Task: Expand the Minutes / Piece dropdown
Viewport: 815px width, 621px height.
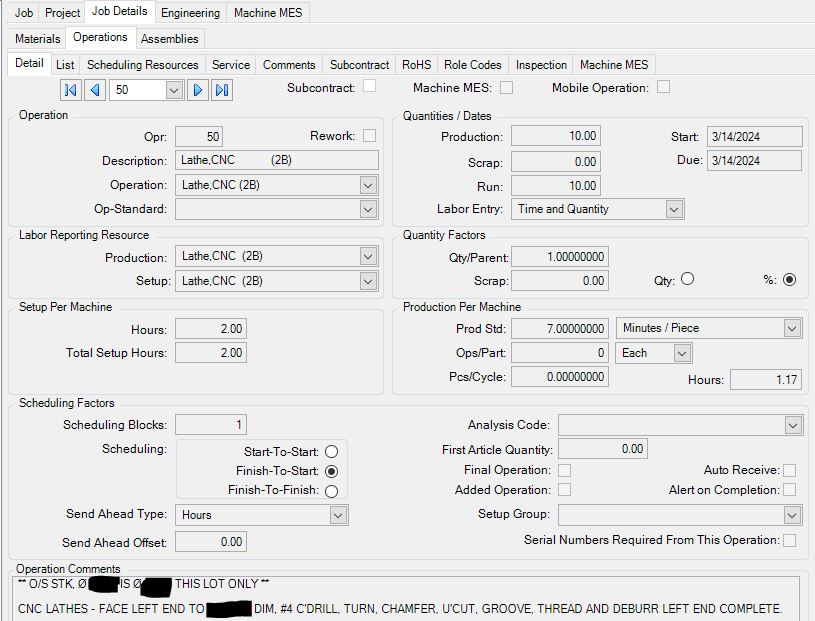Action: pos(792,328)
